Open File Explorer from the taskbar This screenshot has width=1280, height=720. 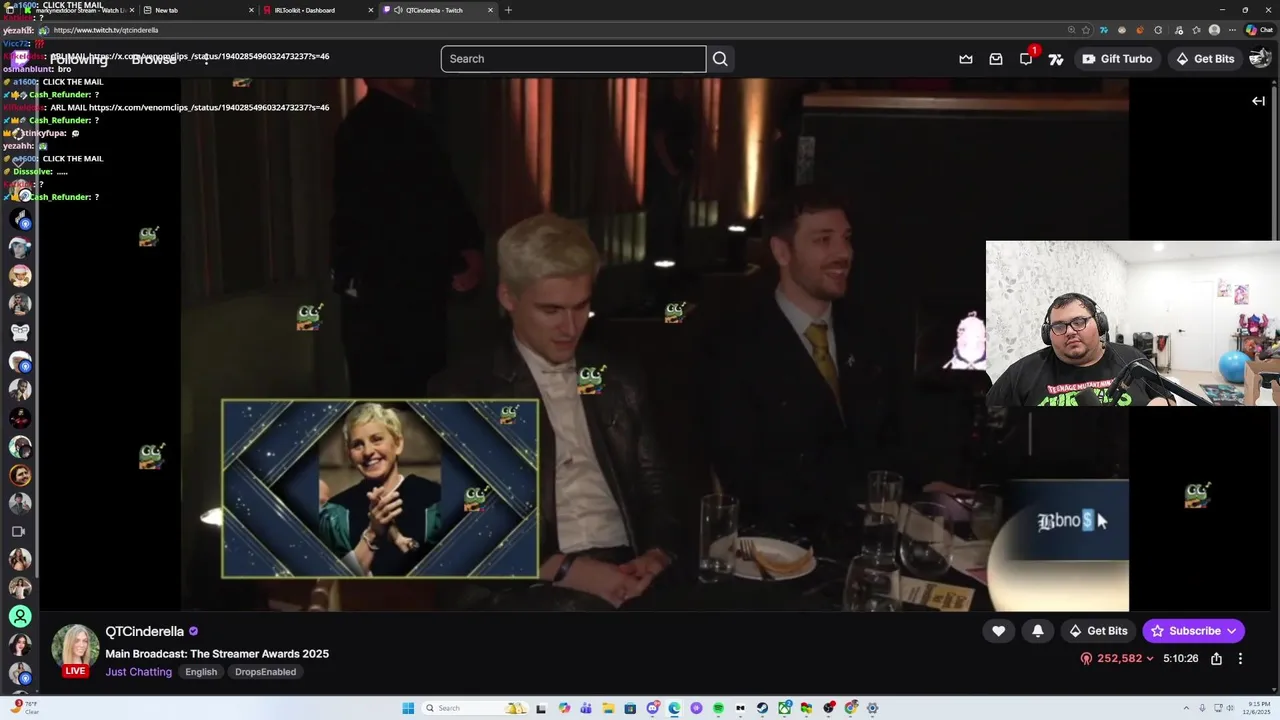click(x=608, y=708)
